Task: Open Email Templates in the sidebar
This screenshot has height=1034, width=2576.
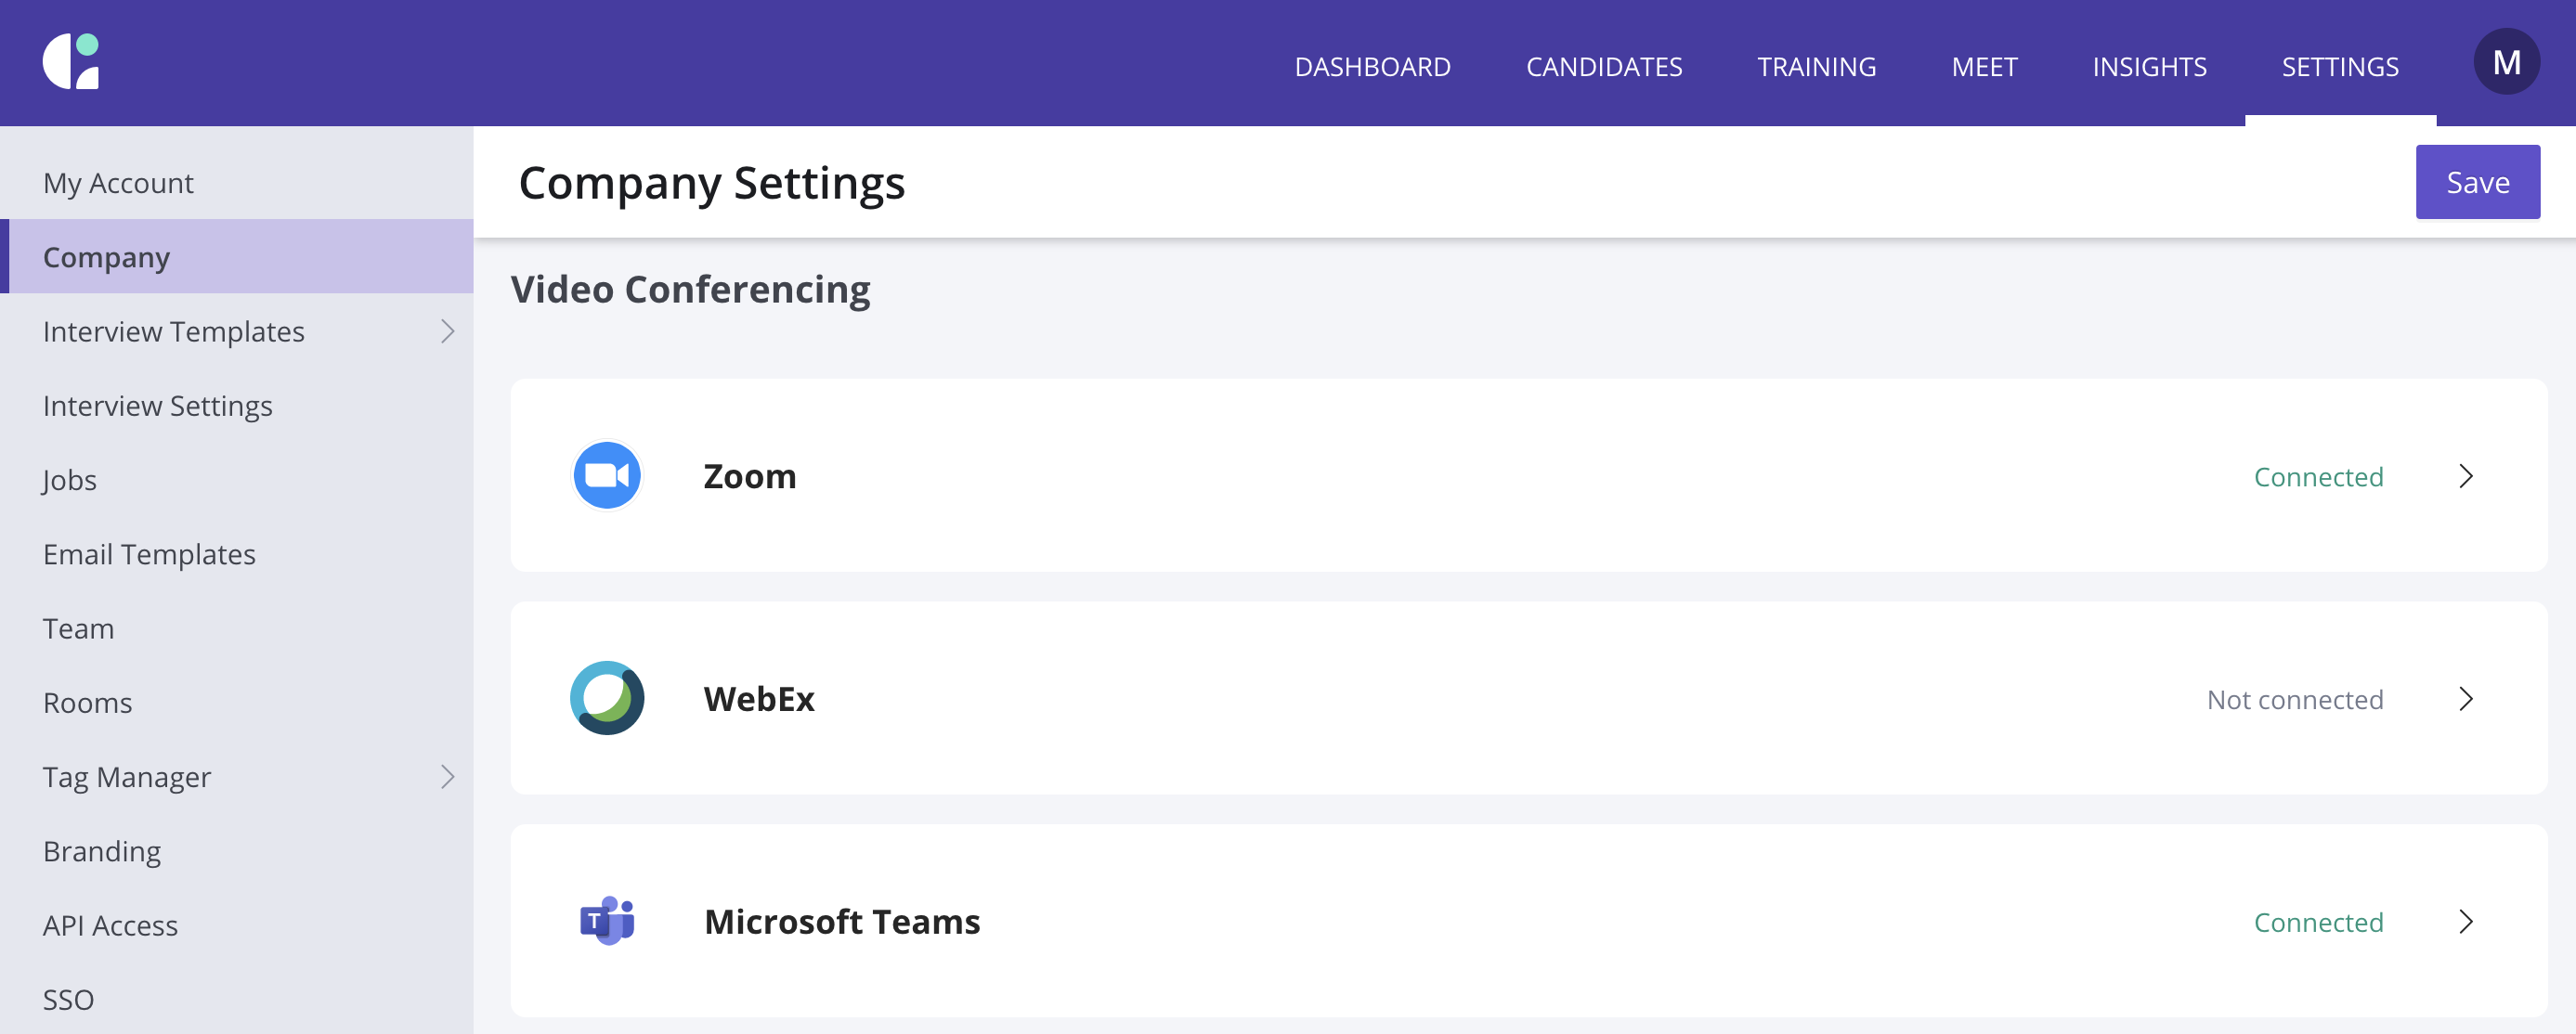Action: (x=149, y=553)
